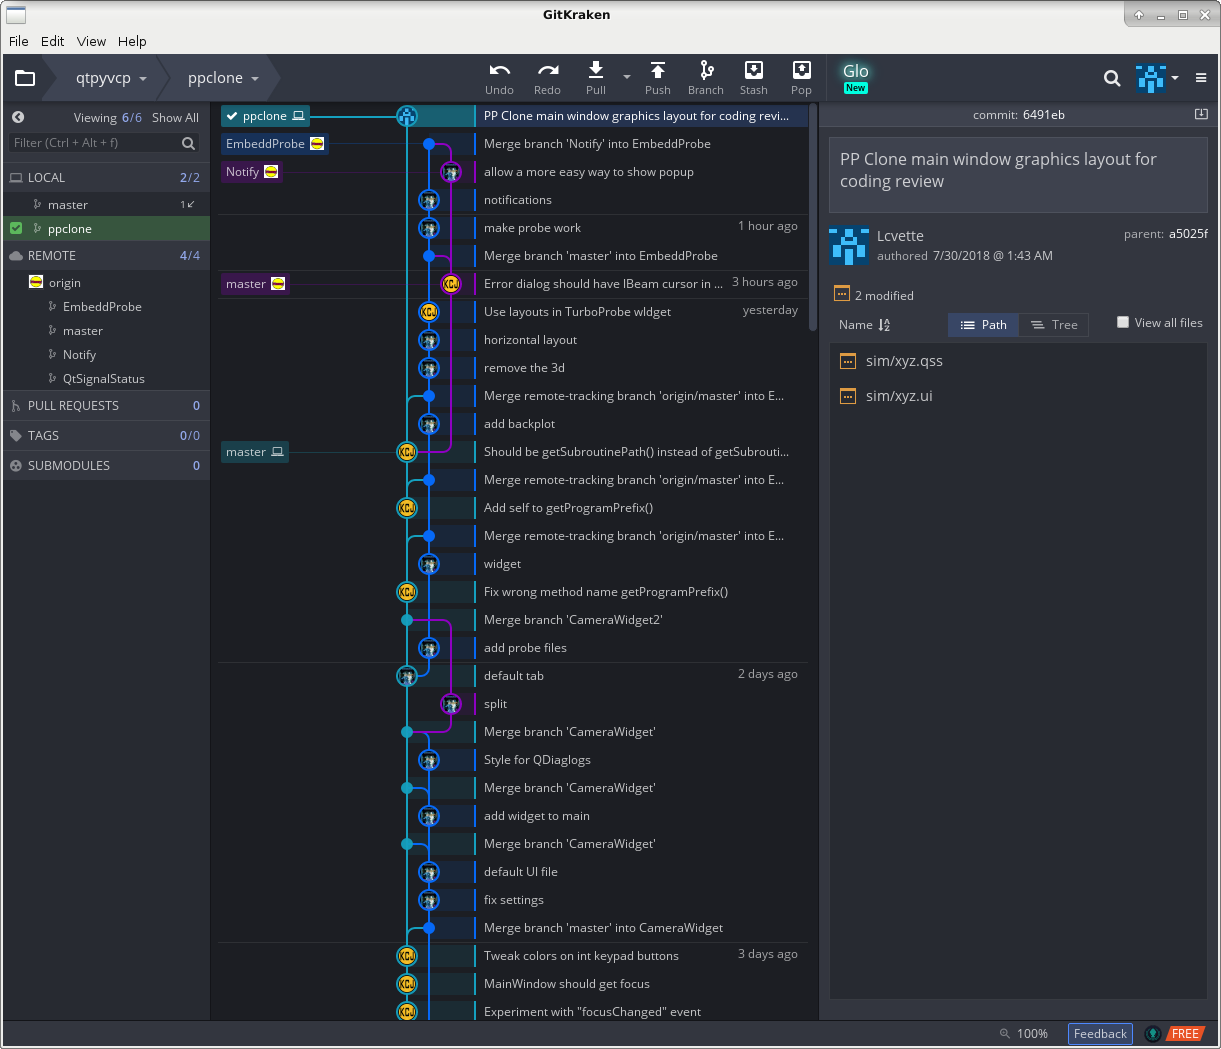Expand the user profile dropdown arrow

click(x=1175, y=78)
